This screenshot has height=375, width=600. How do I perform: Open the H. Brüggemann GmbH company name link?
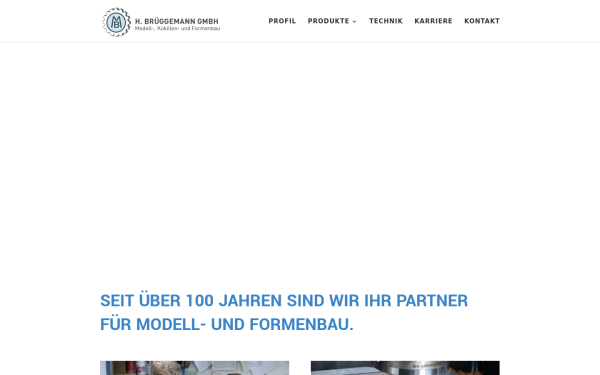[x=177, y=21]
